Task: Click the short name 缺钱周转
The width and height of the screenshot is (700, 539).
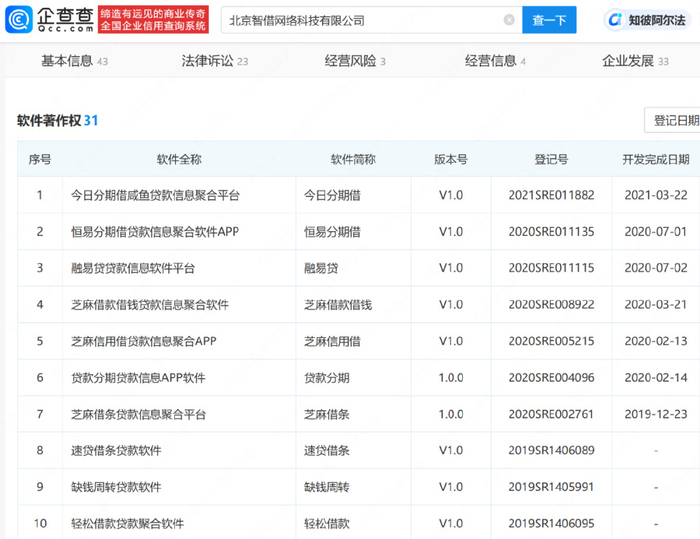Action: click(x=327, y=487)
